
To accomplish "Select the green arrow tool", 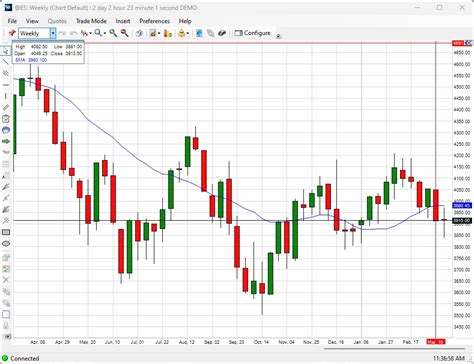I will coord(6,141).
